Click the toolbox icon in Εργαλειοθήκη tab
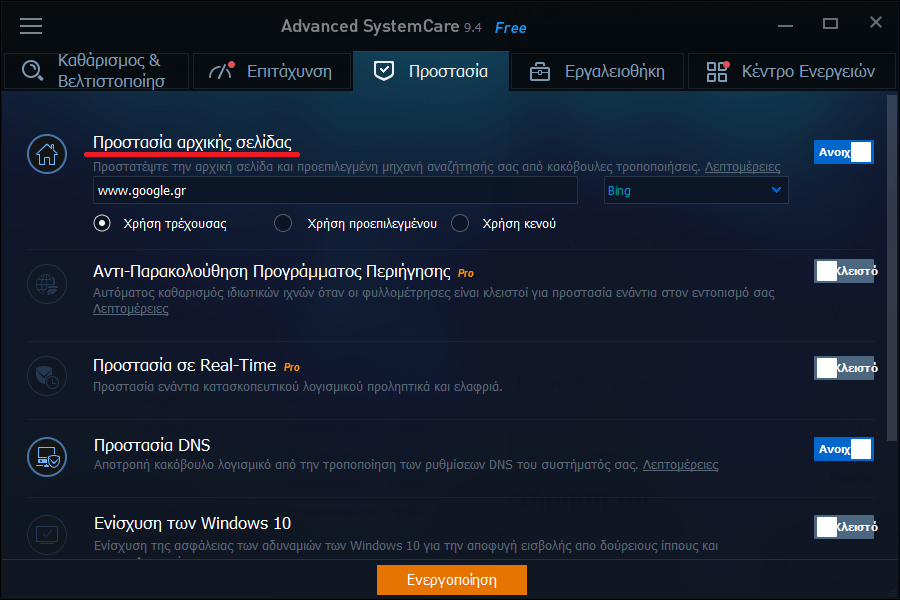900x600 pixels. pos(540,71)
